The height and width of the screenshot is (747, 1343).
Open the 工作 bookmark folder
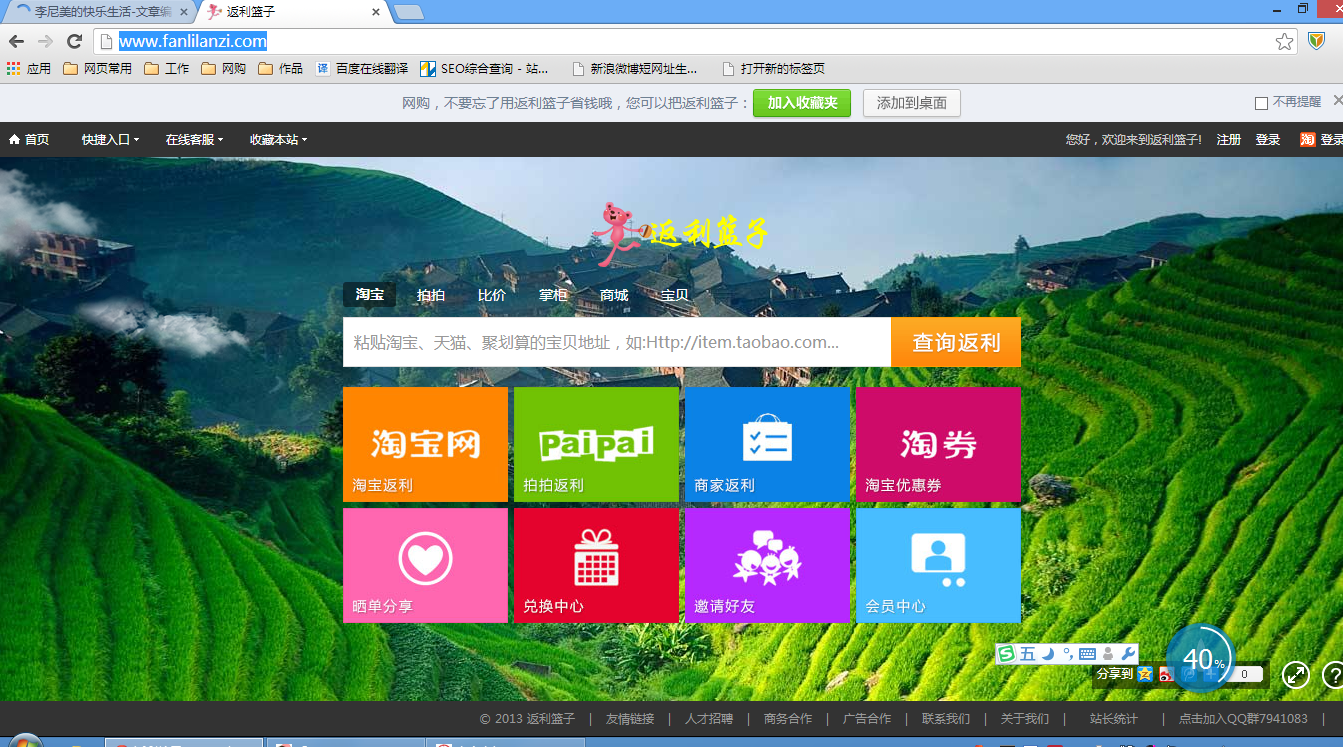pos(167,69)
